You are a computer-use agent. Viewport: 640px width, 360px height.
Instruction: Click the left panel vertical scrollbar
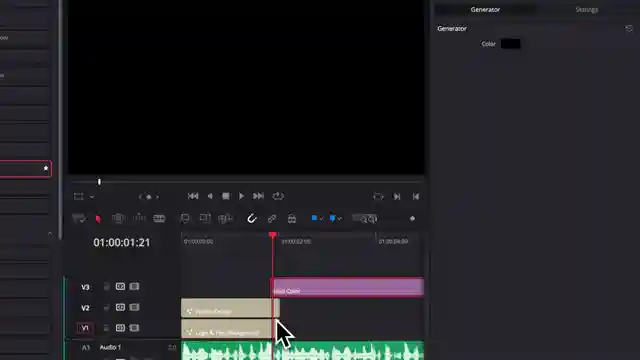click(60, 120)
